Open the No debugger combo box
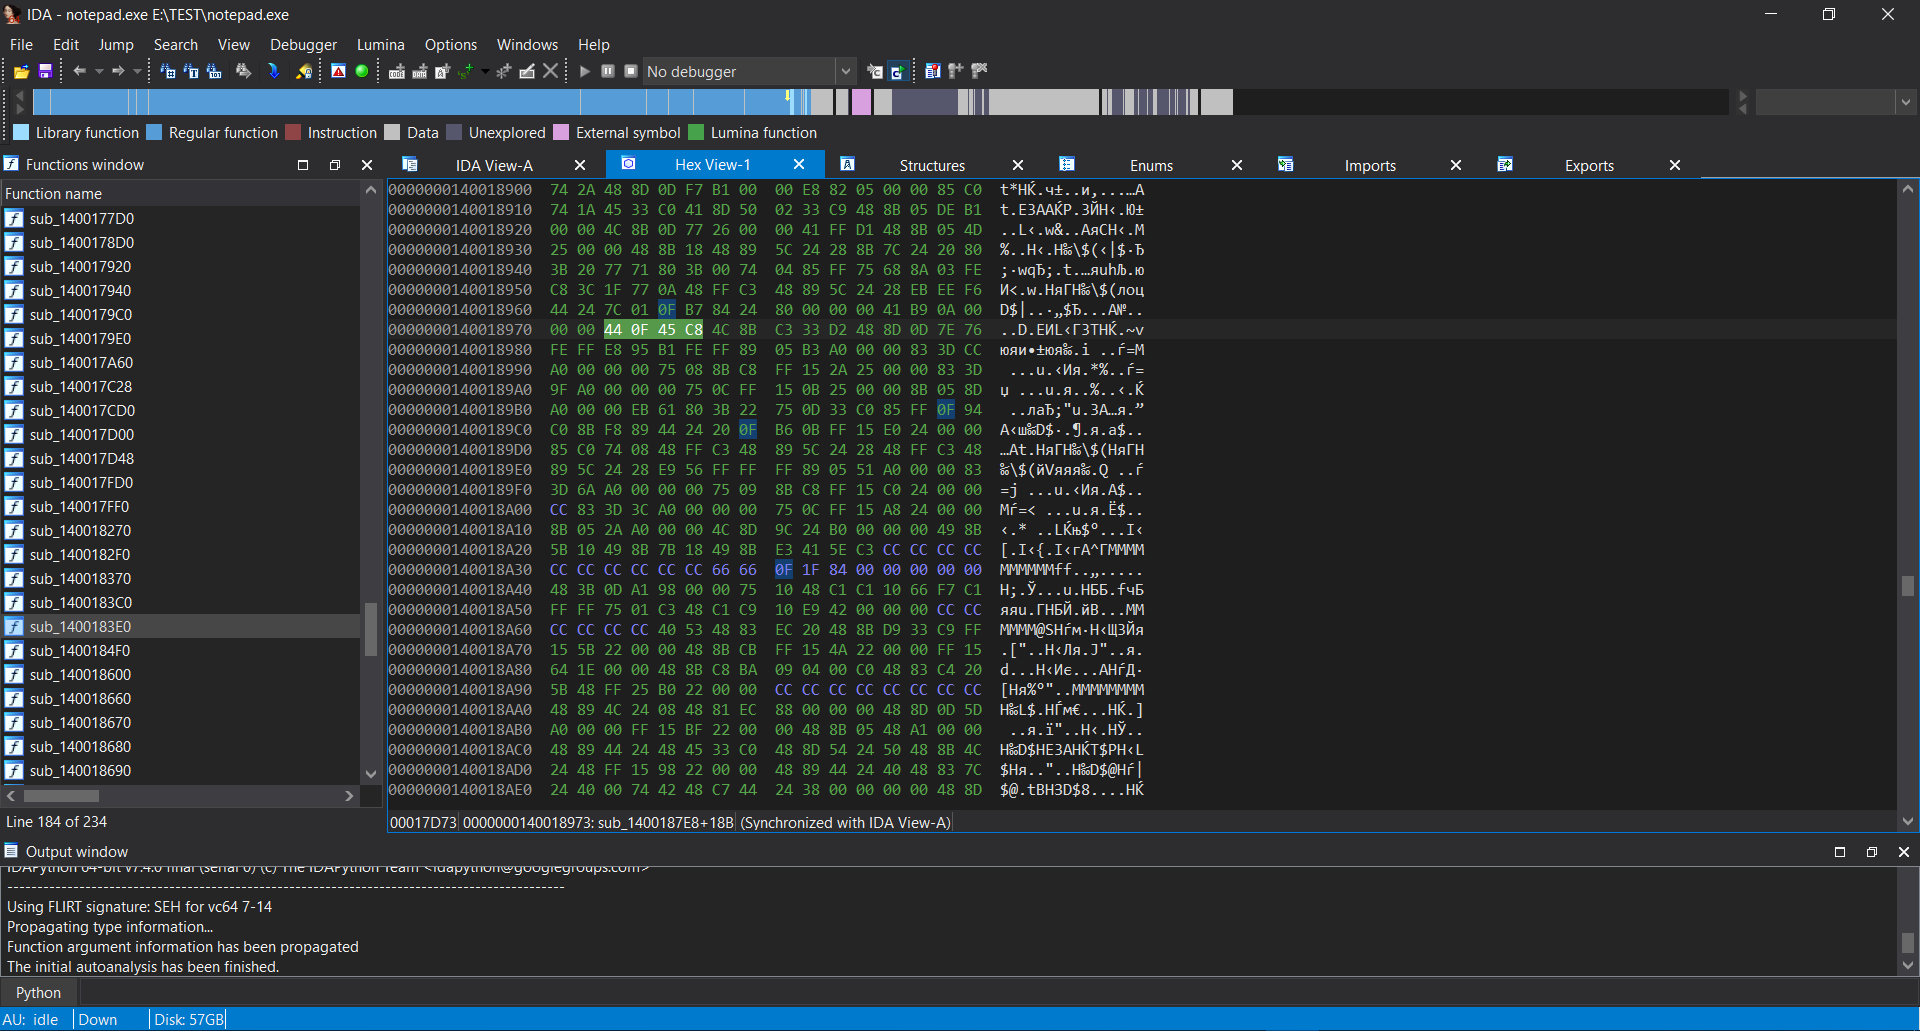Screen dimensions: 1920x1031 [749, 71]
